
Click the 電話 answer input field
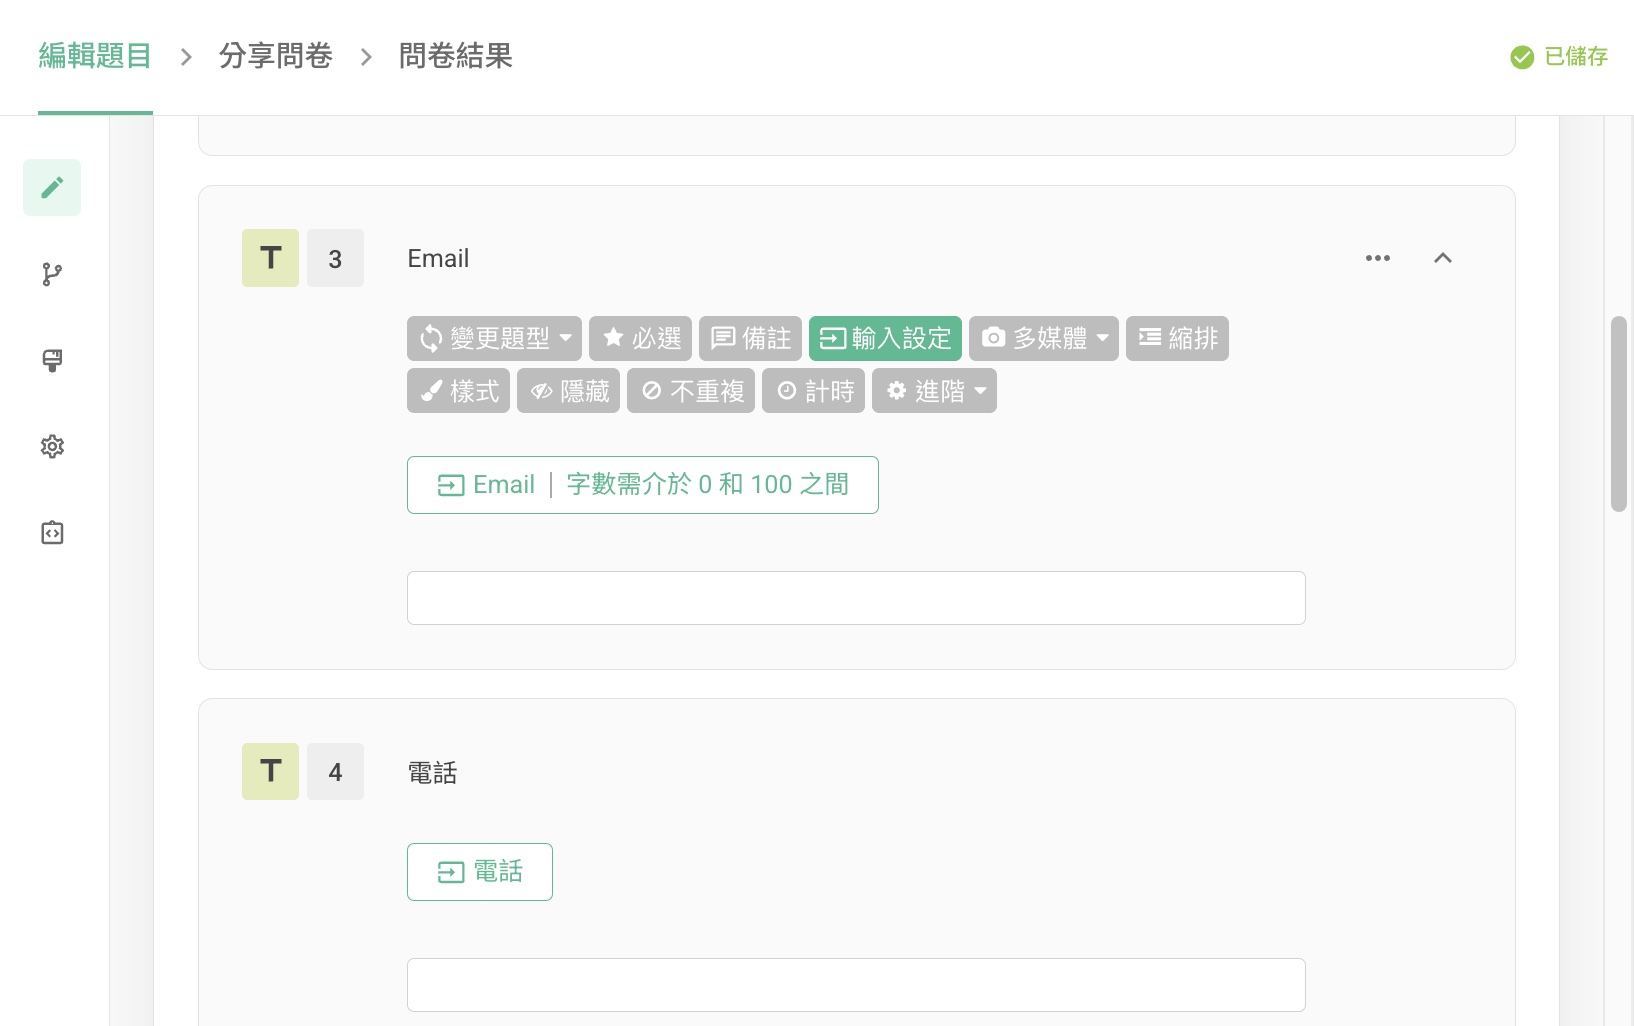pyautogui.click(x=856, y=985)
